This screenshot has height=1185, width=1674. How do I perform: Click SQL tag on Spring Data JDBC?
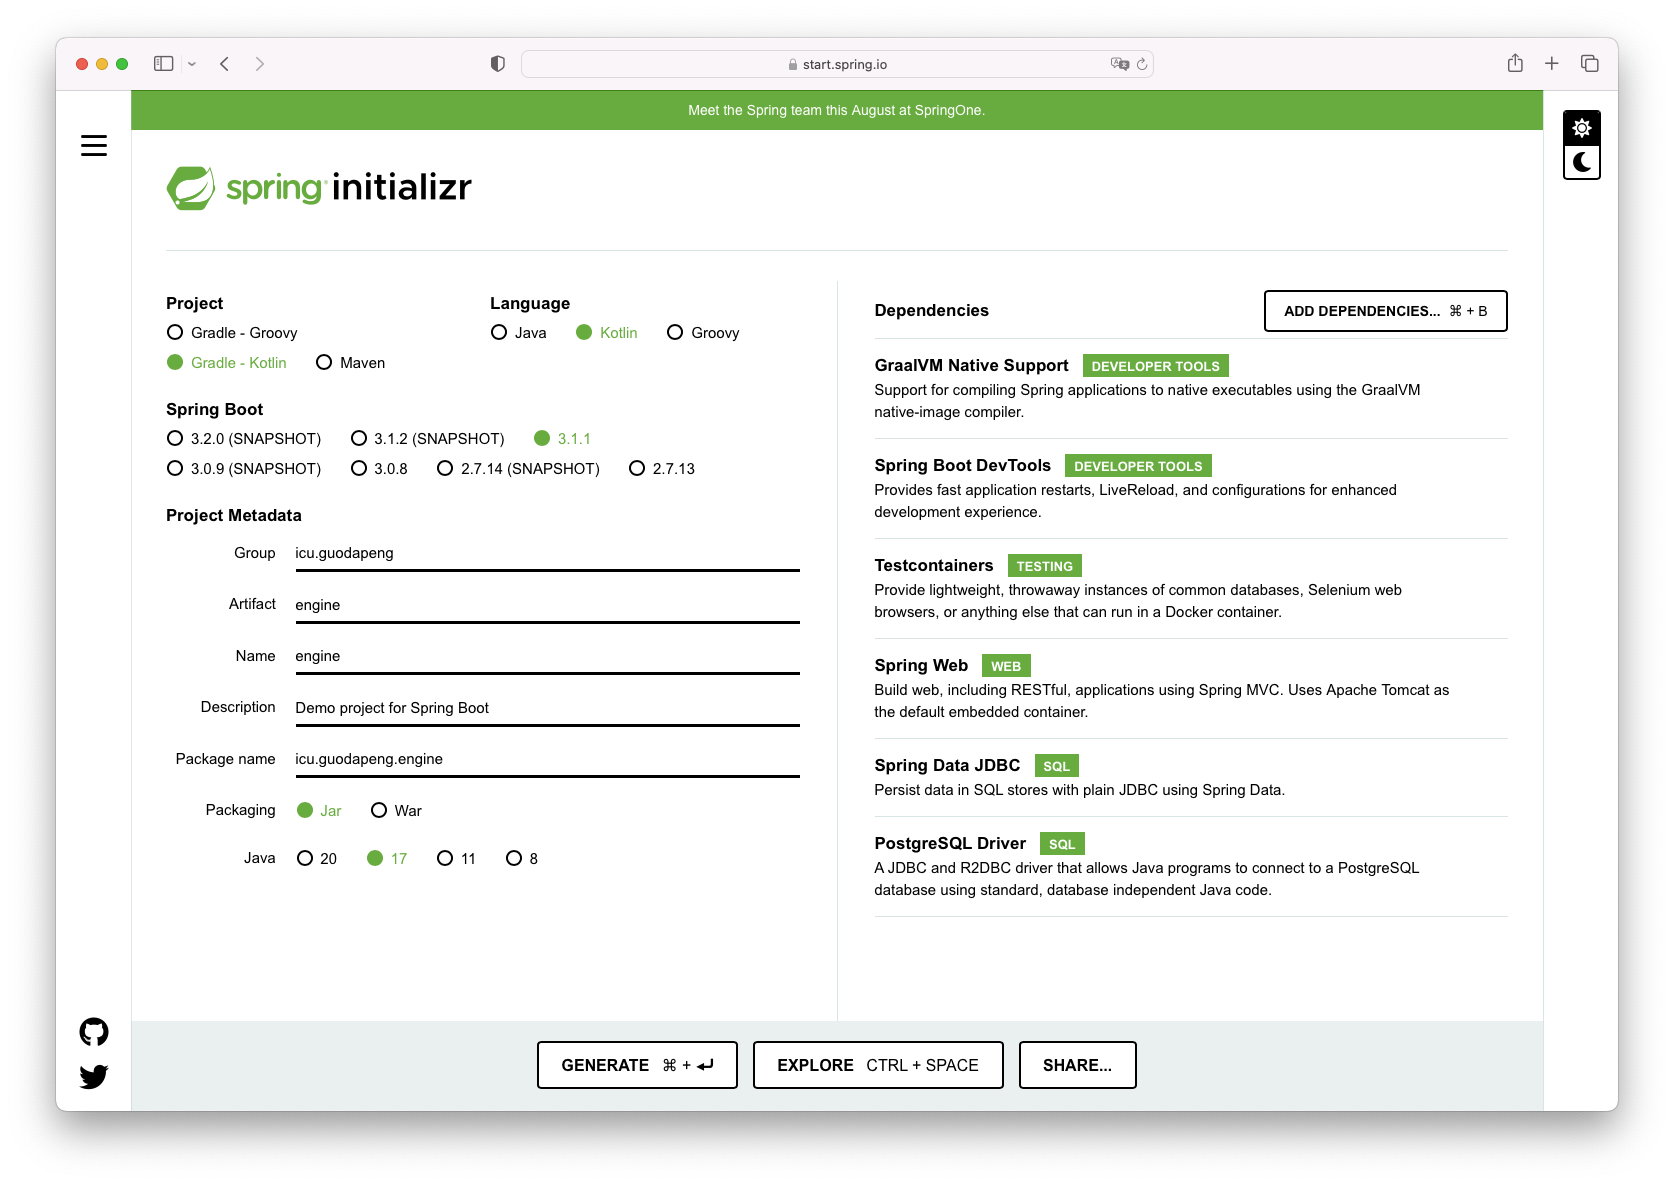[1056, 766]
